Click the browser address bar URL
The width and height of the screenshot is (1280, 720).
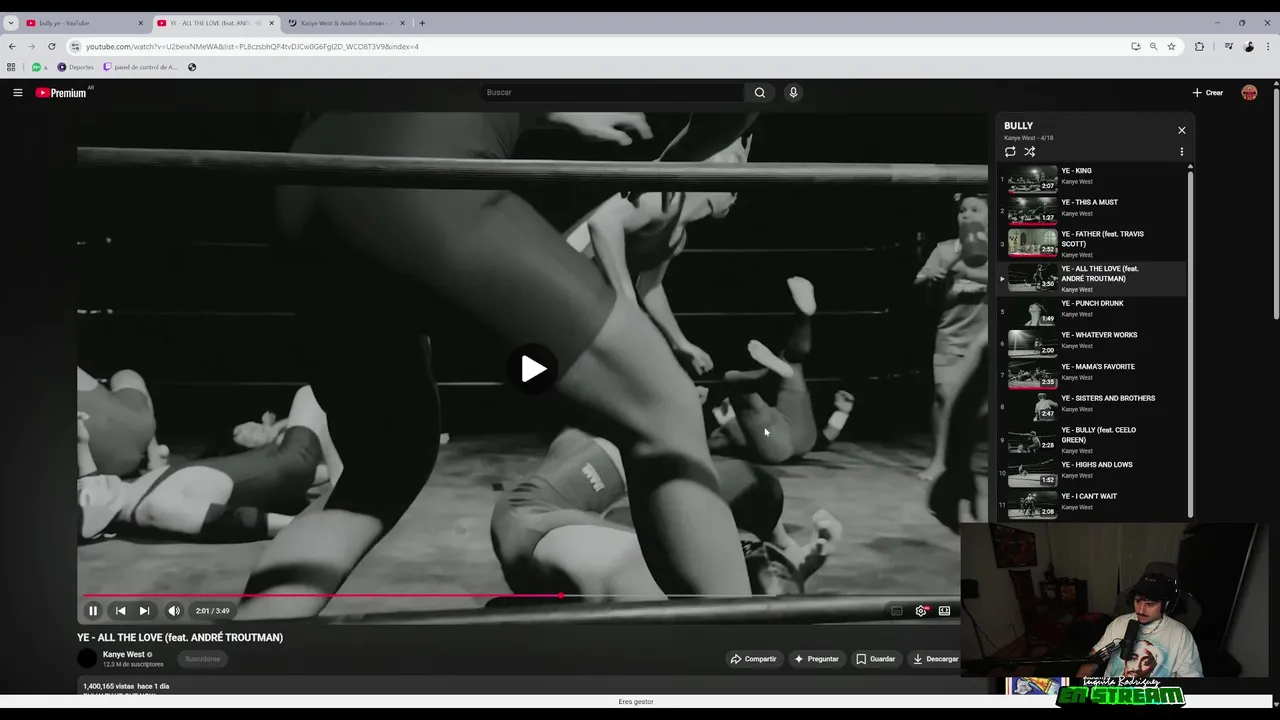[252, 47]
